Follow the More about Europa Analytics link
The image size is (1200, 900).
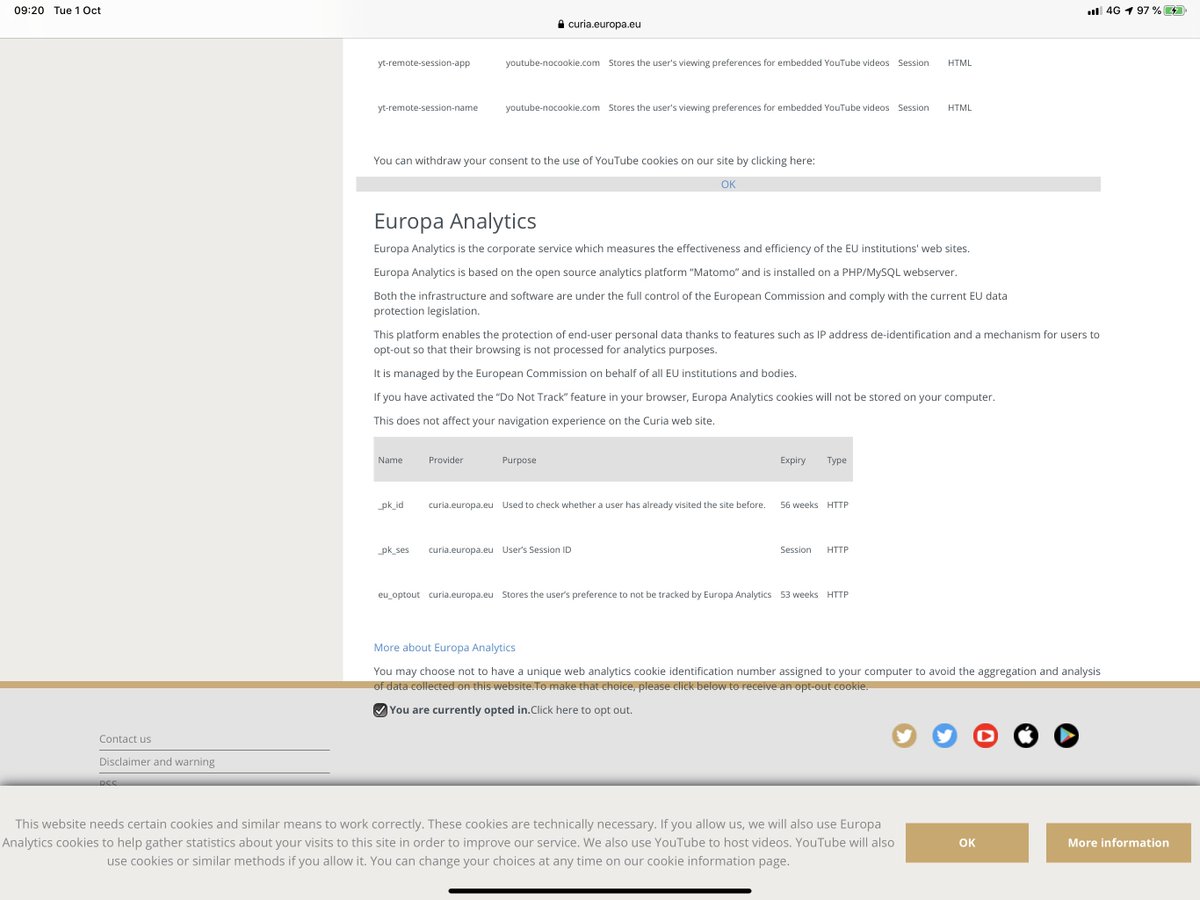point(444,647)
